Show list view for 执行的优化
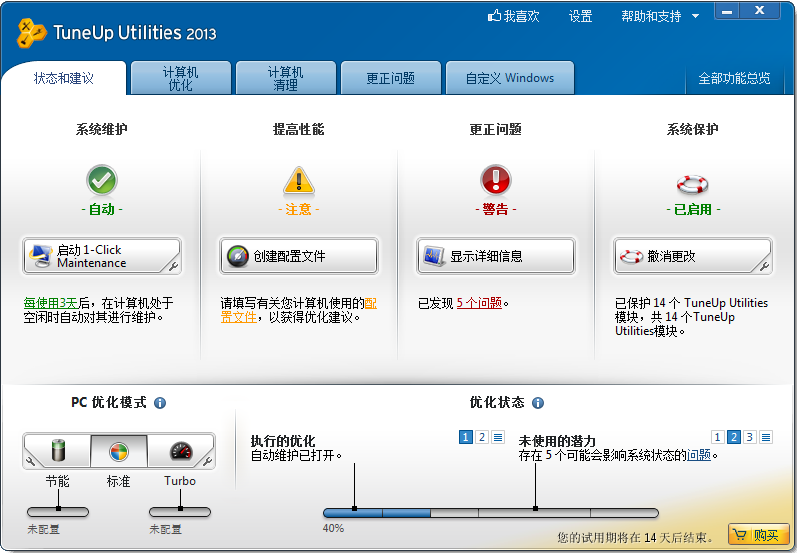The width and height of the screenshot is (797, 553). (498, 437)
